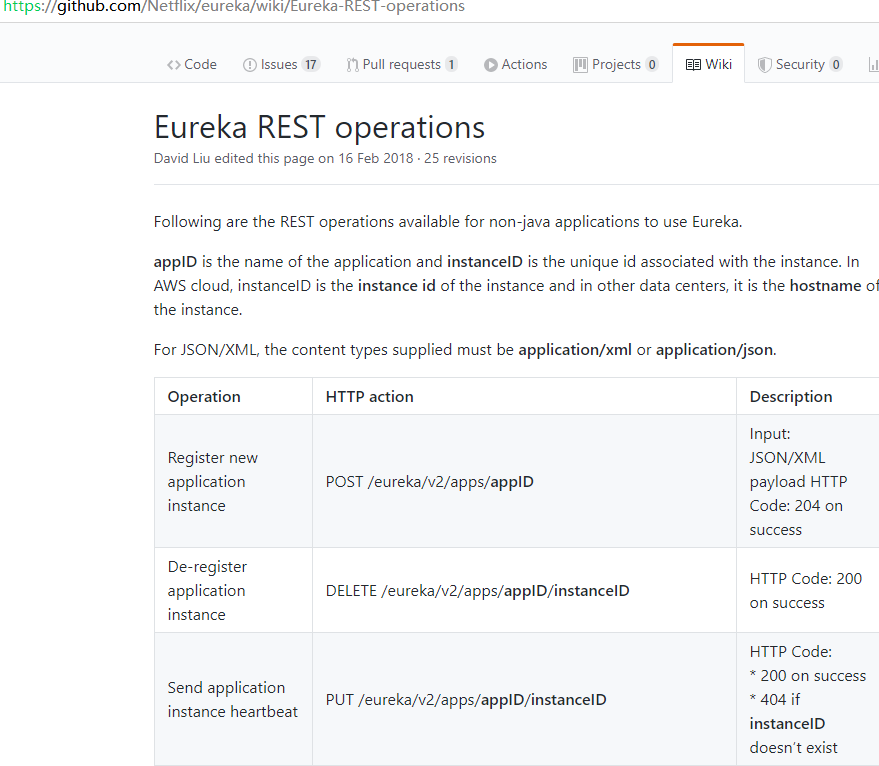
Task: Click the Wiki book icon
Action: 693,65
